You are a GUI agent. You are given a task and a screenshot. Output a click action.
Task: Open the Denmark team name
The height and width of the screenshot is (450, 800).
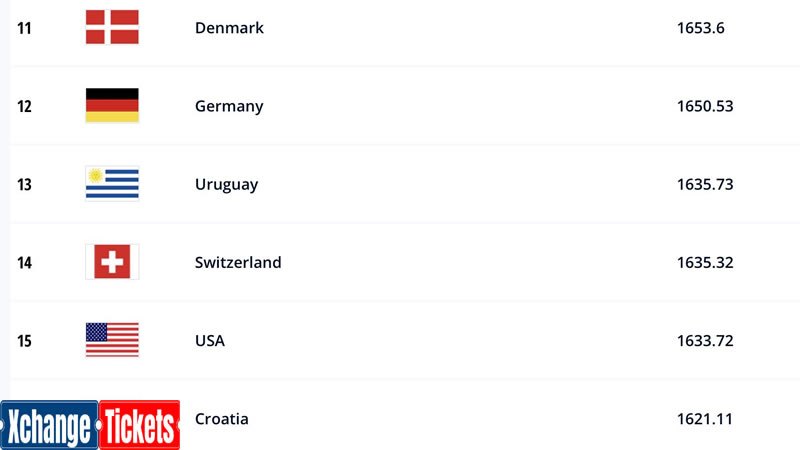tap(229, 28)
